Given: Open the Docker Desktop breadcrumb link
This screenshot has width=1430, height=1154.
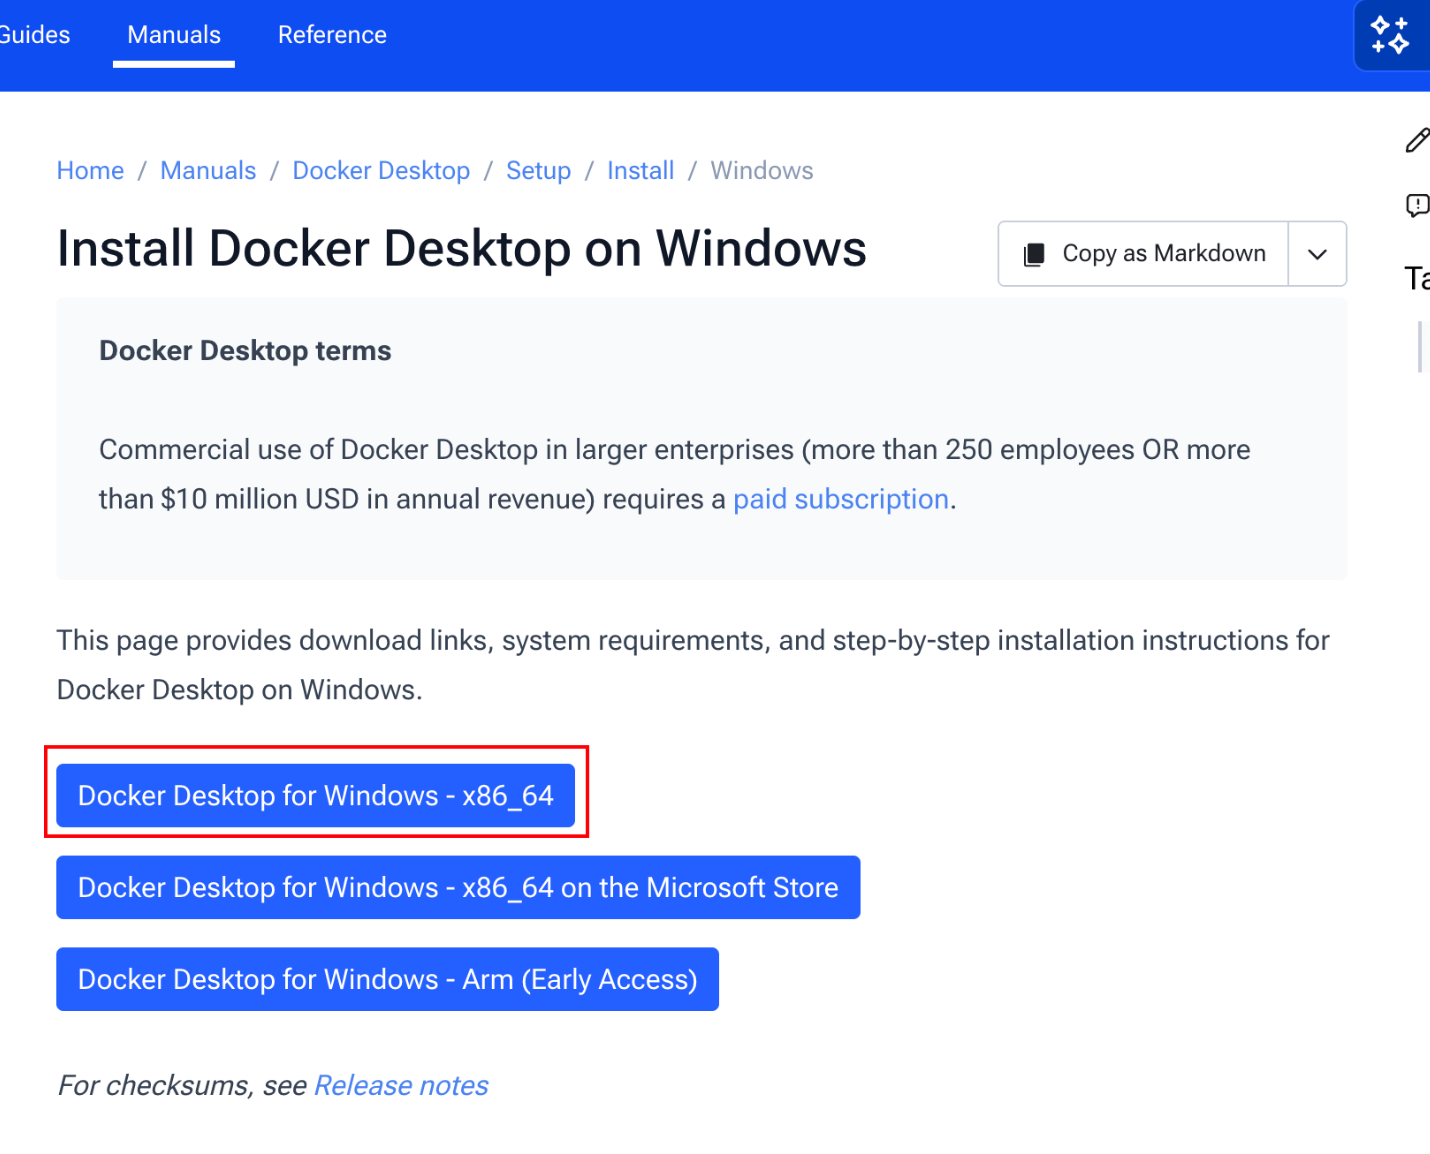Looking at the screenshot, I should [x=381, y=171].
